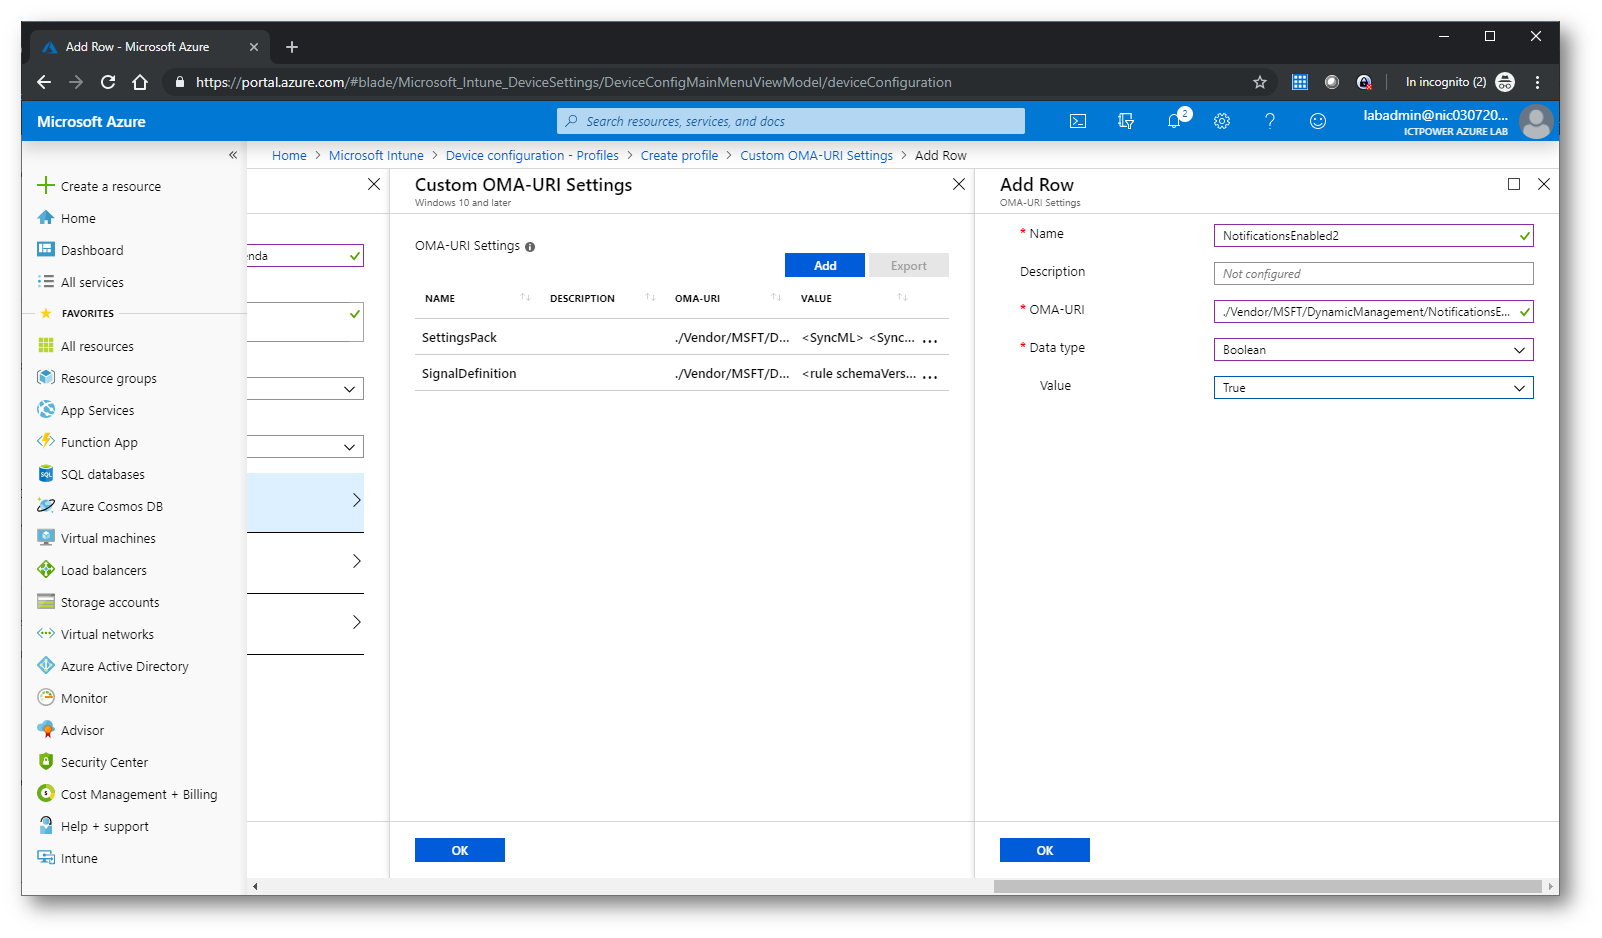
Task: Close the Add Row browser tab
Action: pyautogui.click(x=254, y=47)
